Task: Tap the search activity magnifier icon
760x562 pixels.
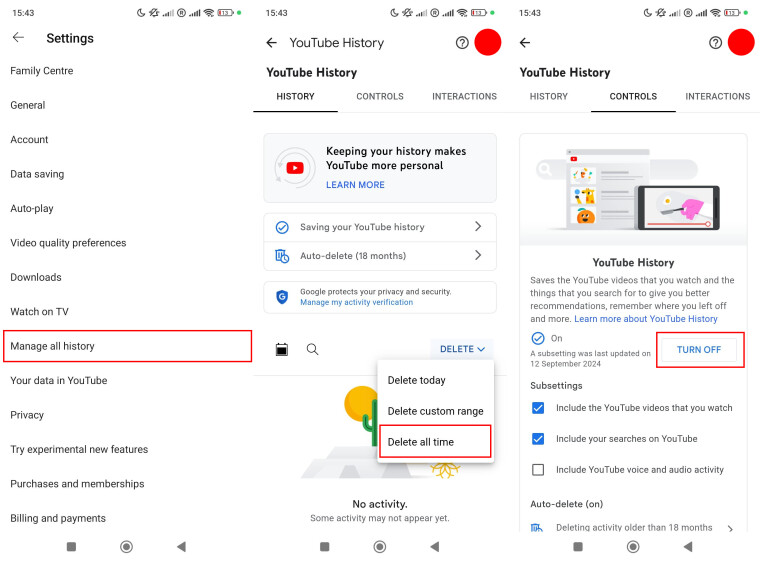Action: (313, 349)
